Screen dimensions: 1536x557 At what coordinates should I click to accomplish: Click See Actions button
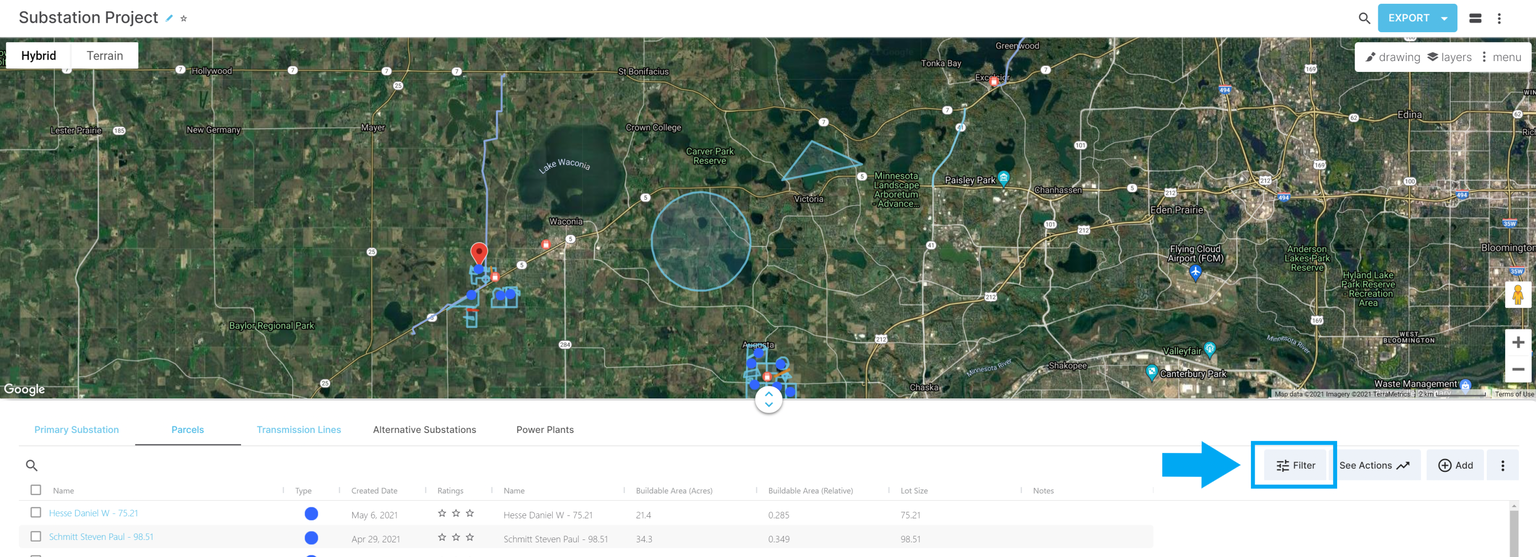pos(1375,465)
